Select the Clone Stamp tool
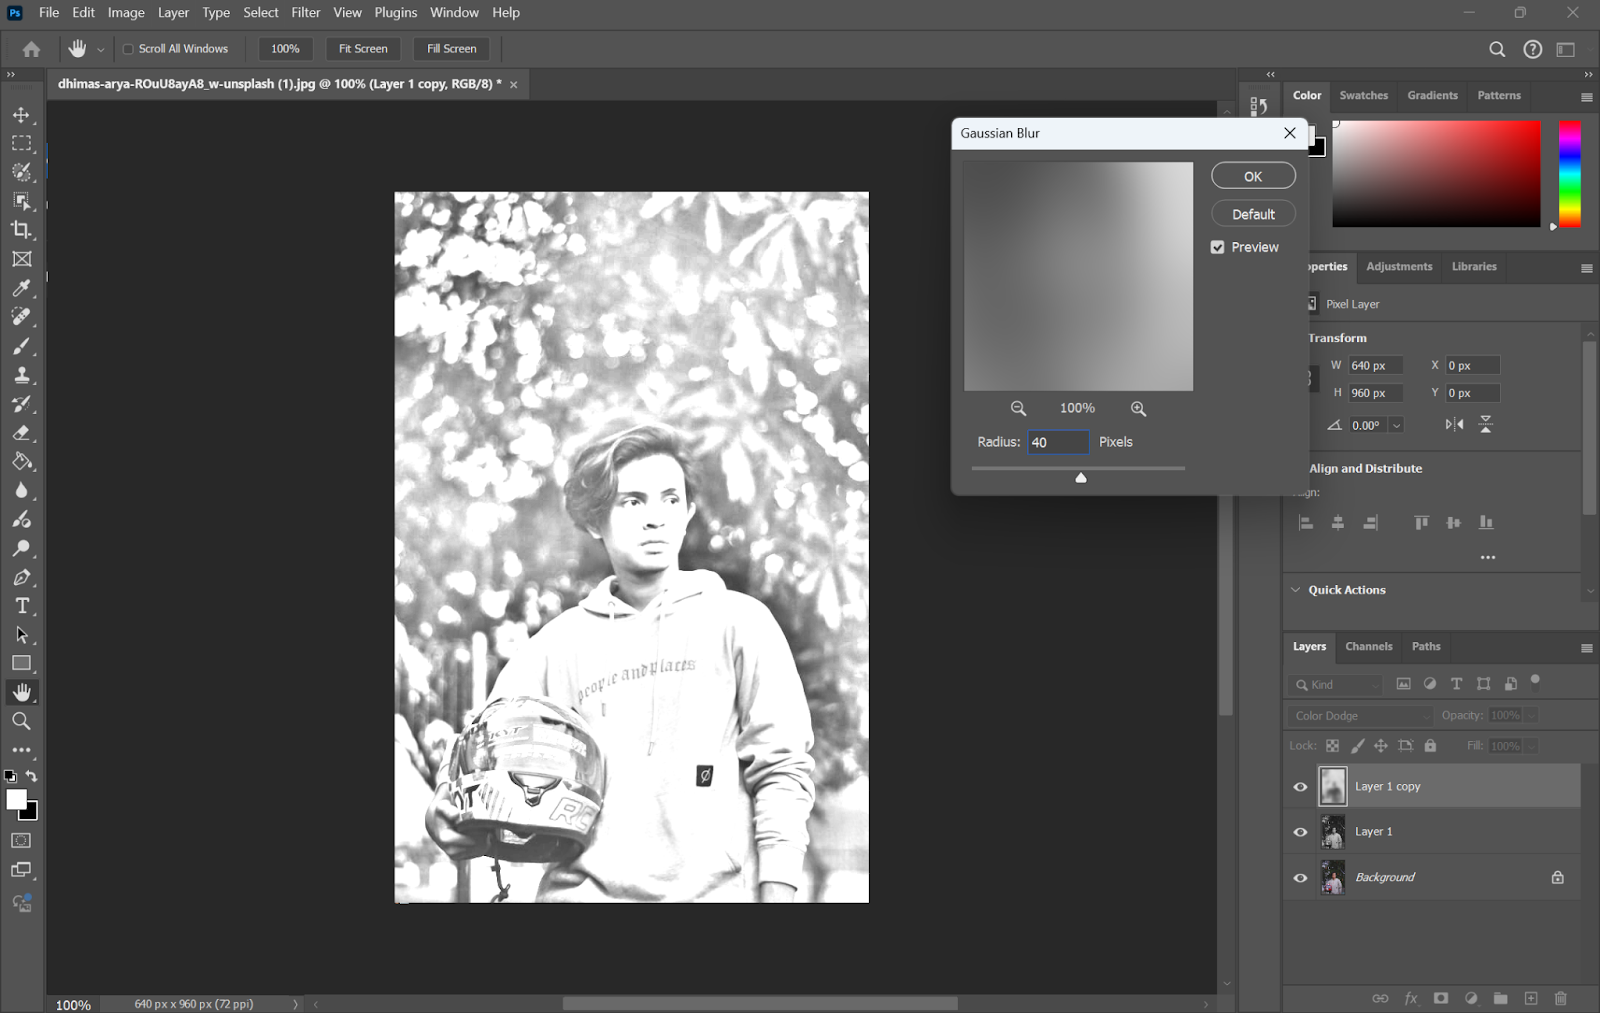1600x1013 pixels. [x=21, y=375]
